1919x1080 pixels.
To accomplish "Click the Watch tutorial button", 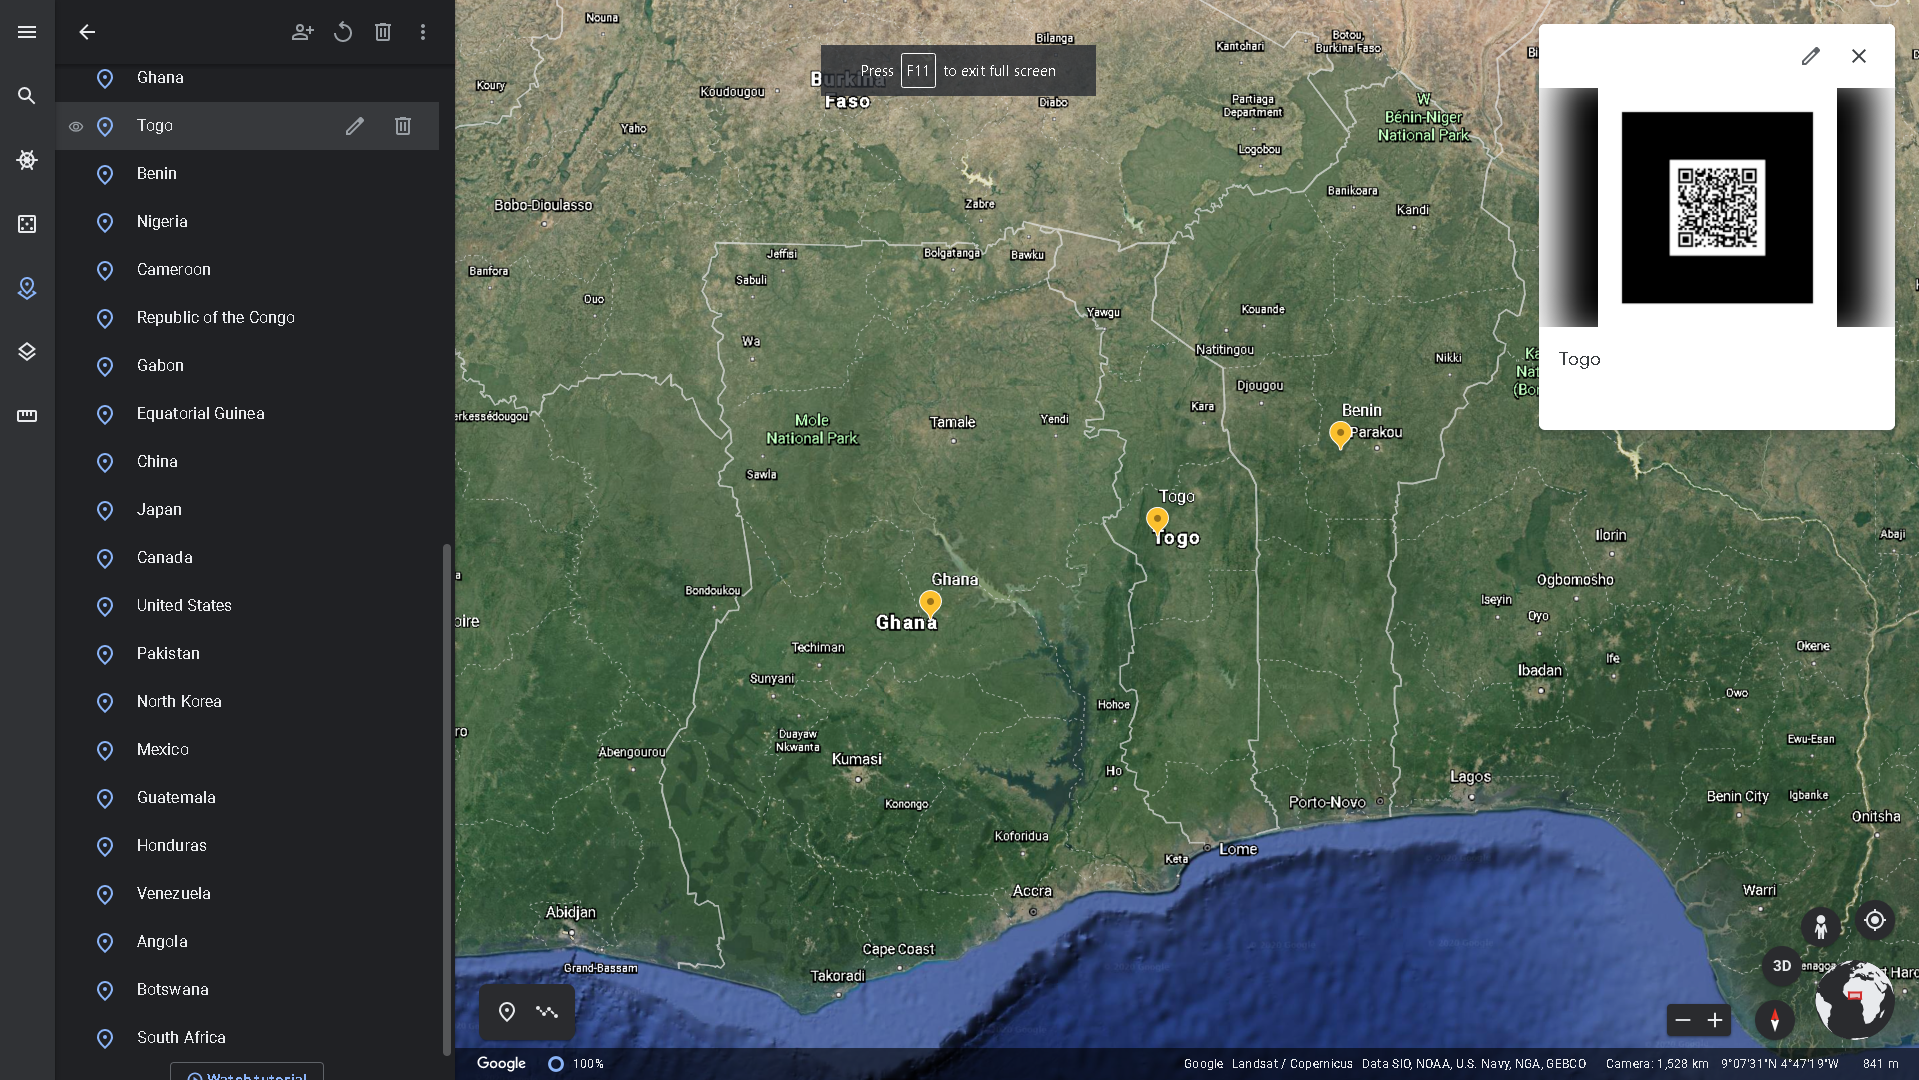I will click(x=247, y=1071).
